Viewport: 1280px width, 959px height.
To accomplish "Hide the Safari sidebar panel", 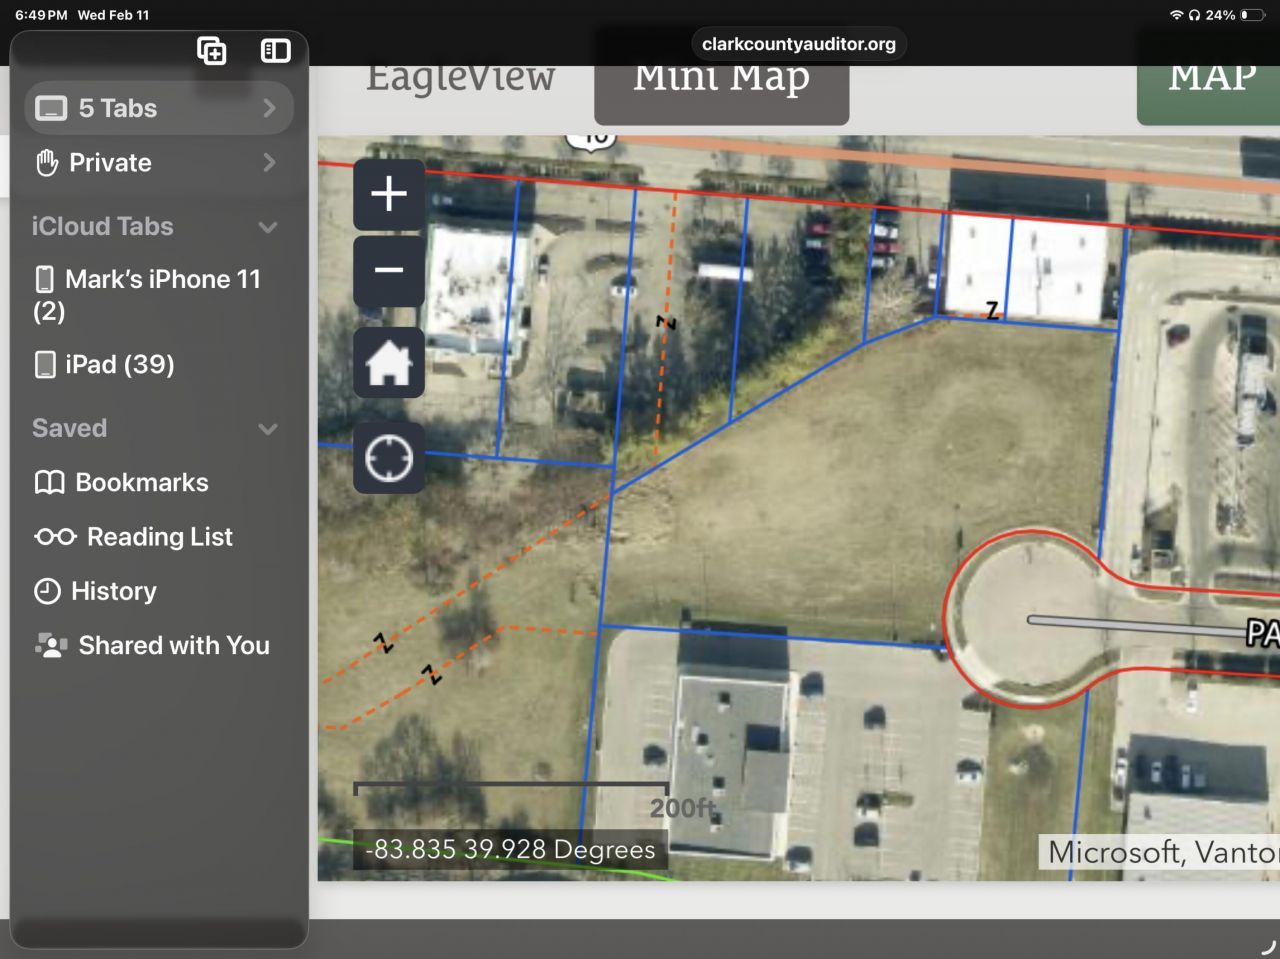I will (x=275, y=51).
